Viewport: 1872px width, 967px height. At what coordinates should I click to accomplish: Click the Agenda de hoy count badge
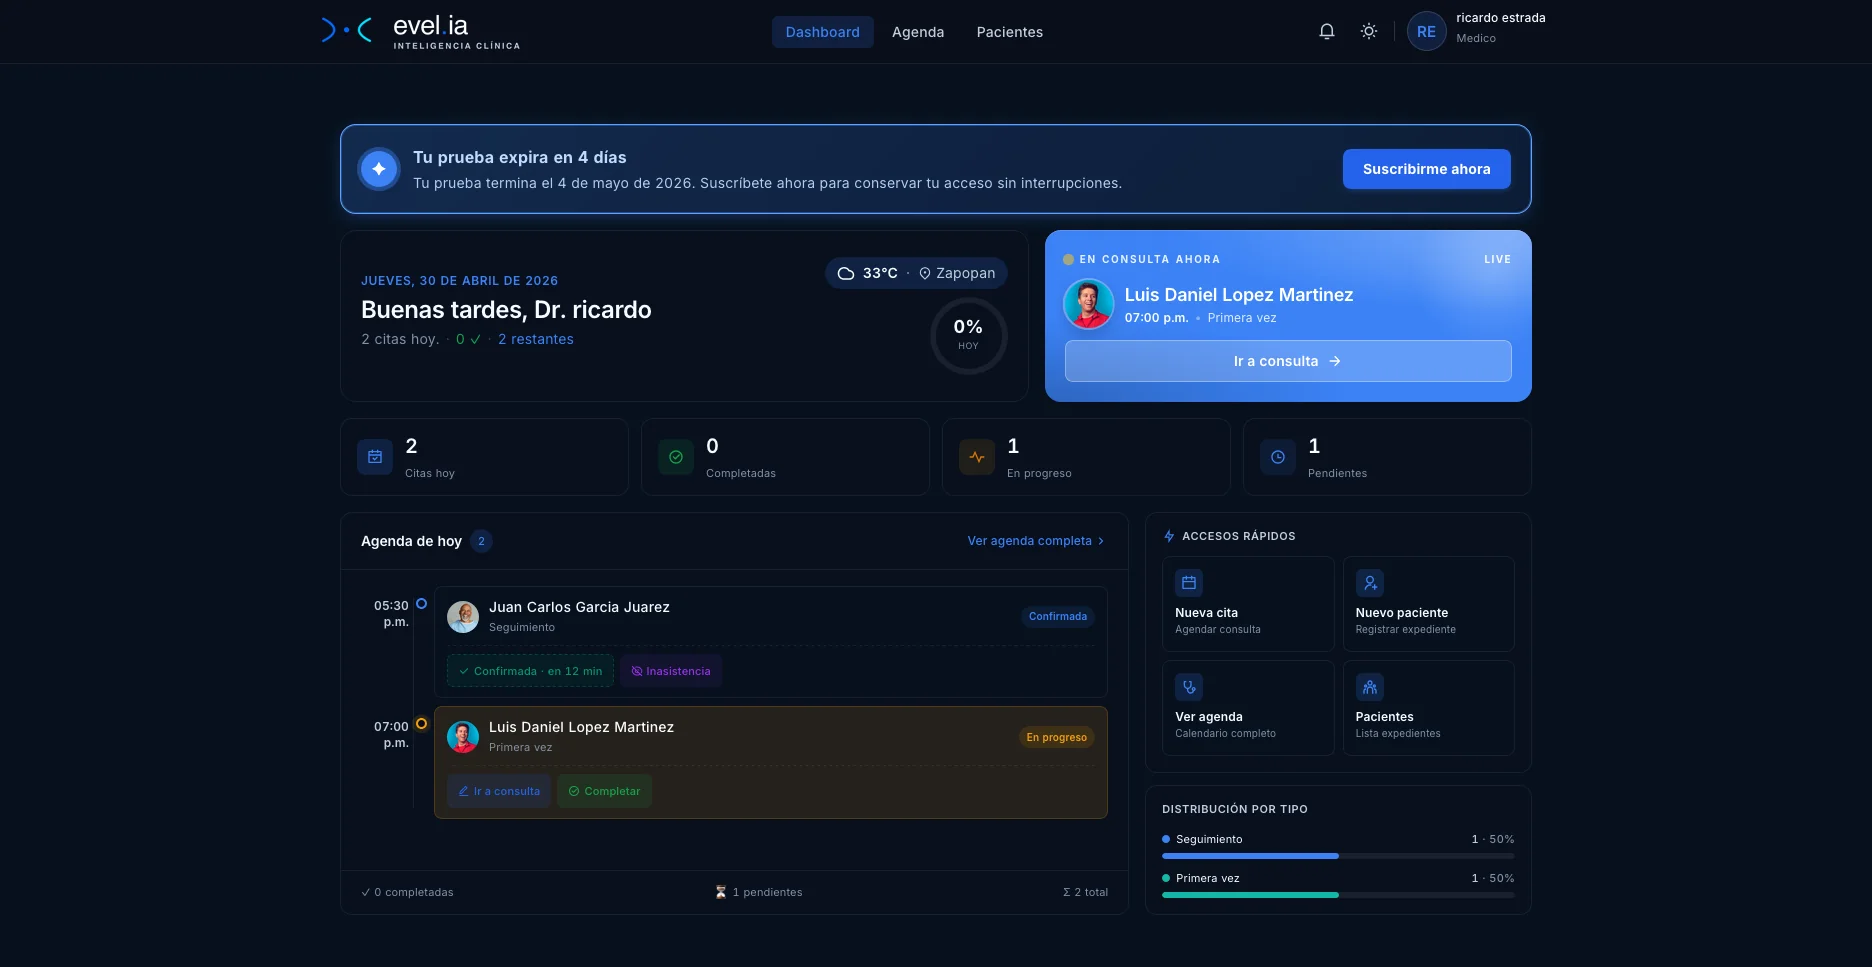point(481,541)
